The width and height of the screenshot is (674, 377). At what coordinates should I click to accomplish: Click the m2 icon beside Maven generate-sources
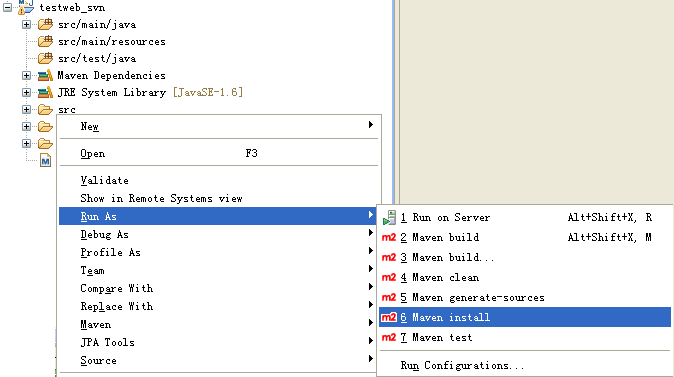point(389,297)
